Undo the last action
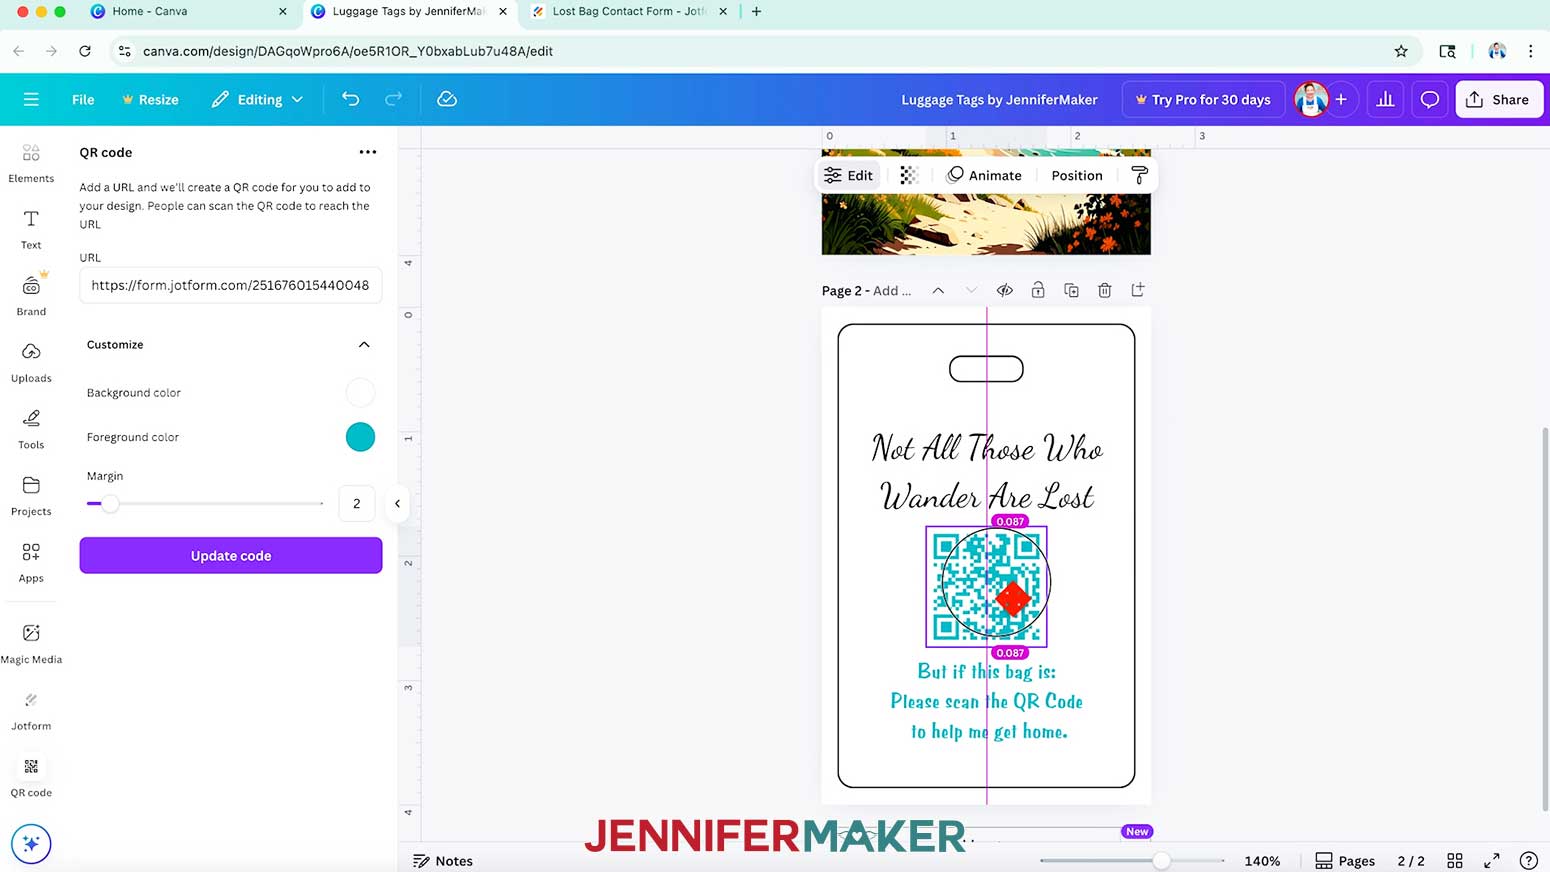 coord(350,99)
